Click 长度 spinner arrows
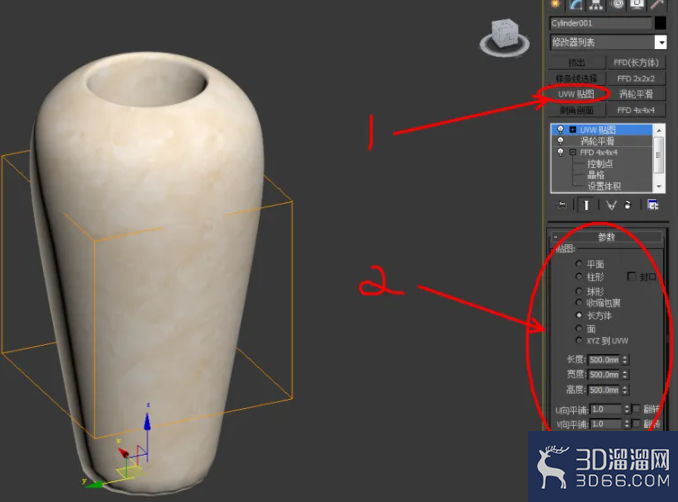This screenshot has width=678, height=502. click(625, 360)
